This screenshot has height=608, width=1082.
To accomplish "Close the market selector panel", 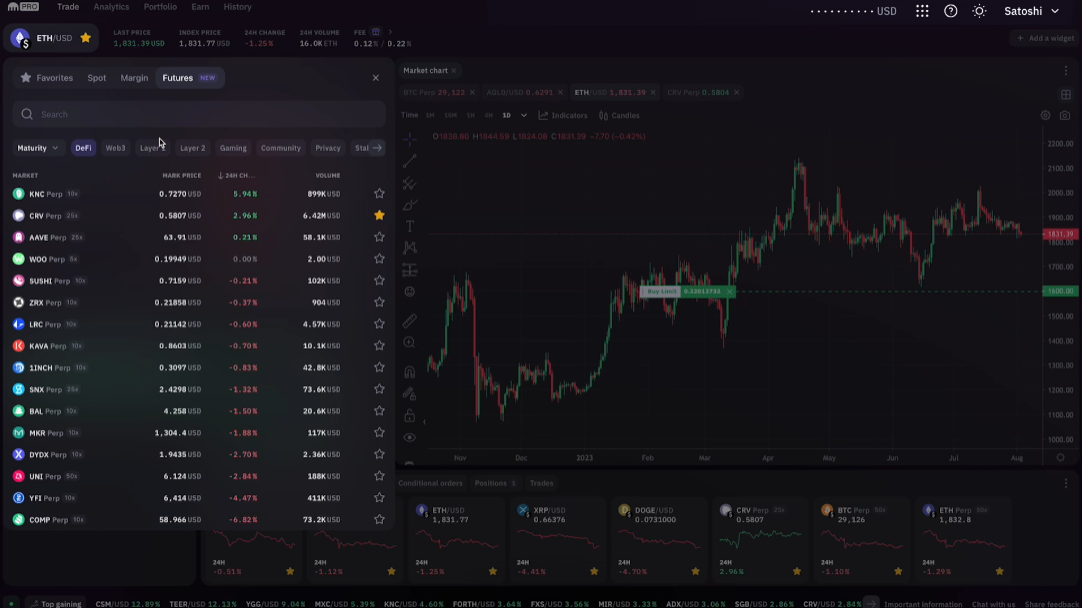I will 375,78.
